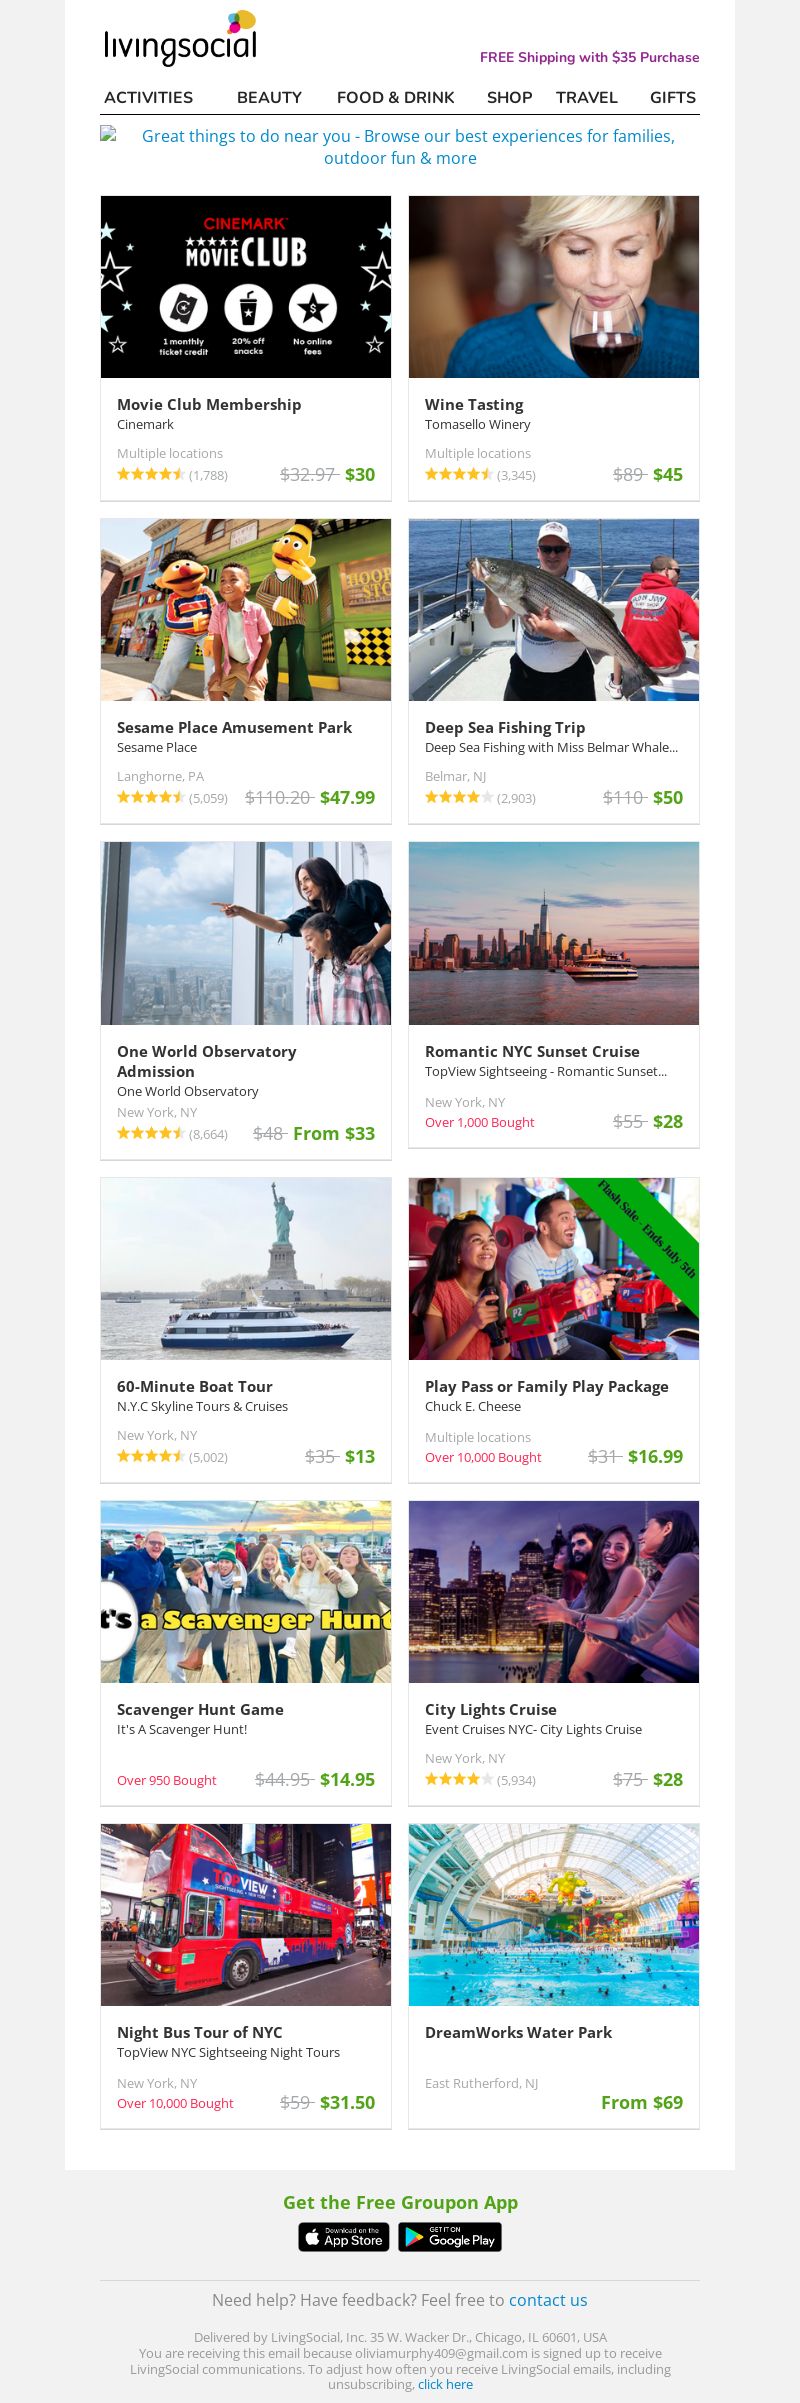Click the Chuck E. Cheese flash sale image

(x=554, y=1269)
